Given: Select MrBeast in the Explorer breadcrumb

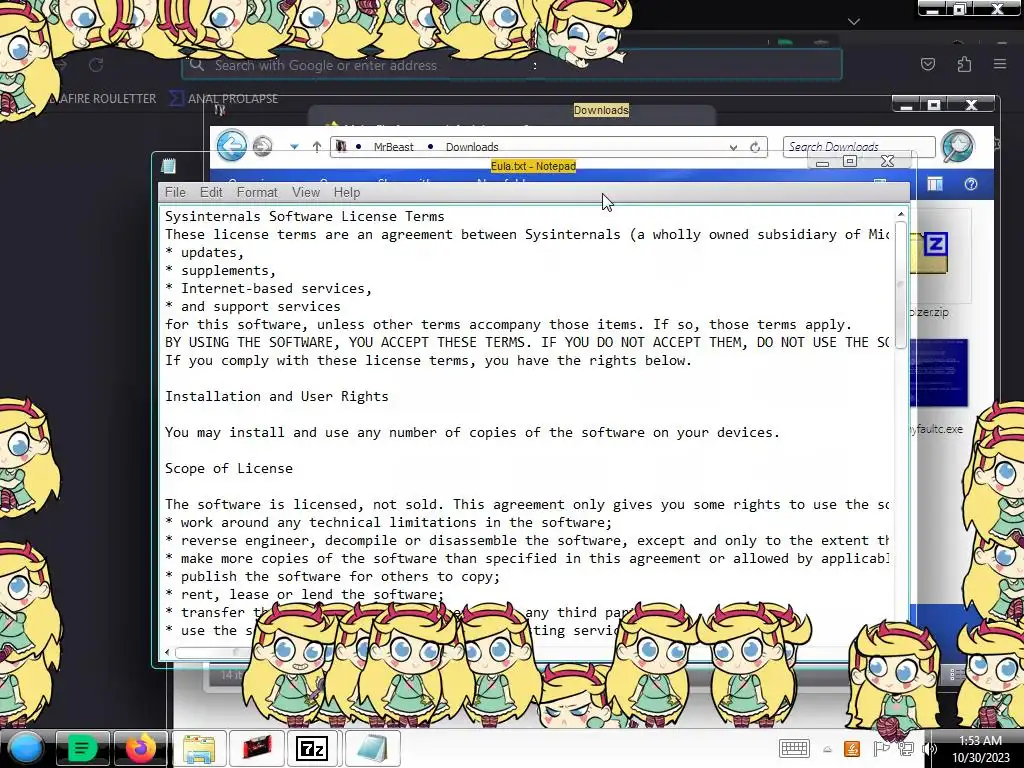Looking at the screenshot, I should click(x=393, y=147).
